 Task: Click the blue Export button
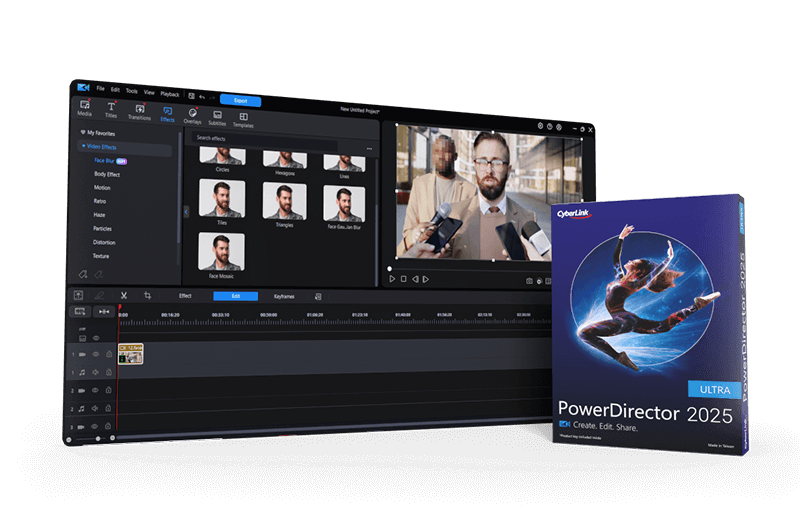point(240,101)
